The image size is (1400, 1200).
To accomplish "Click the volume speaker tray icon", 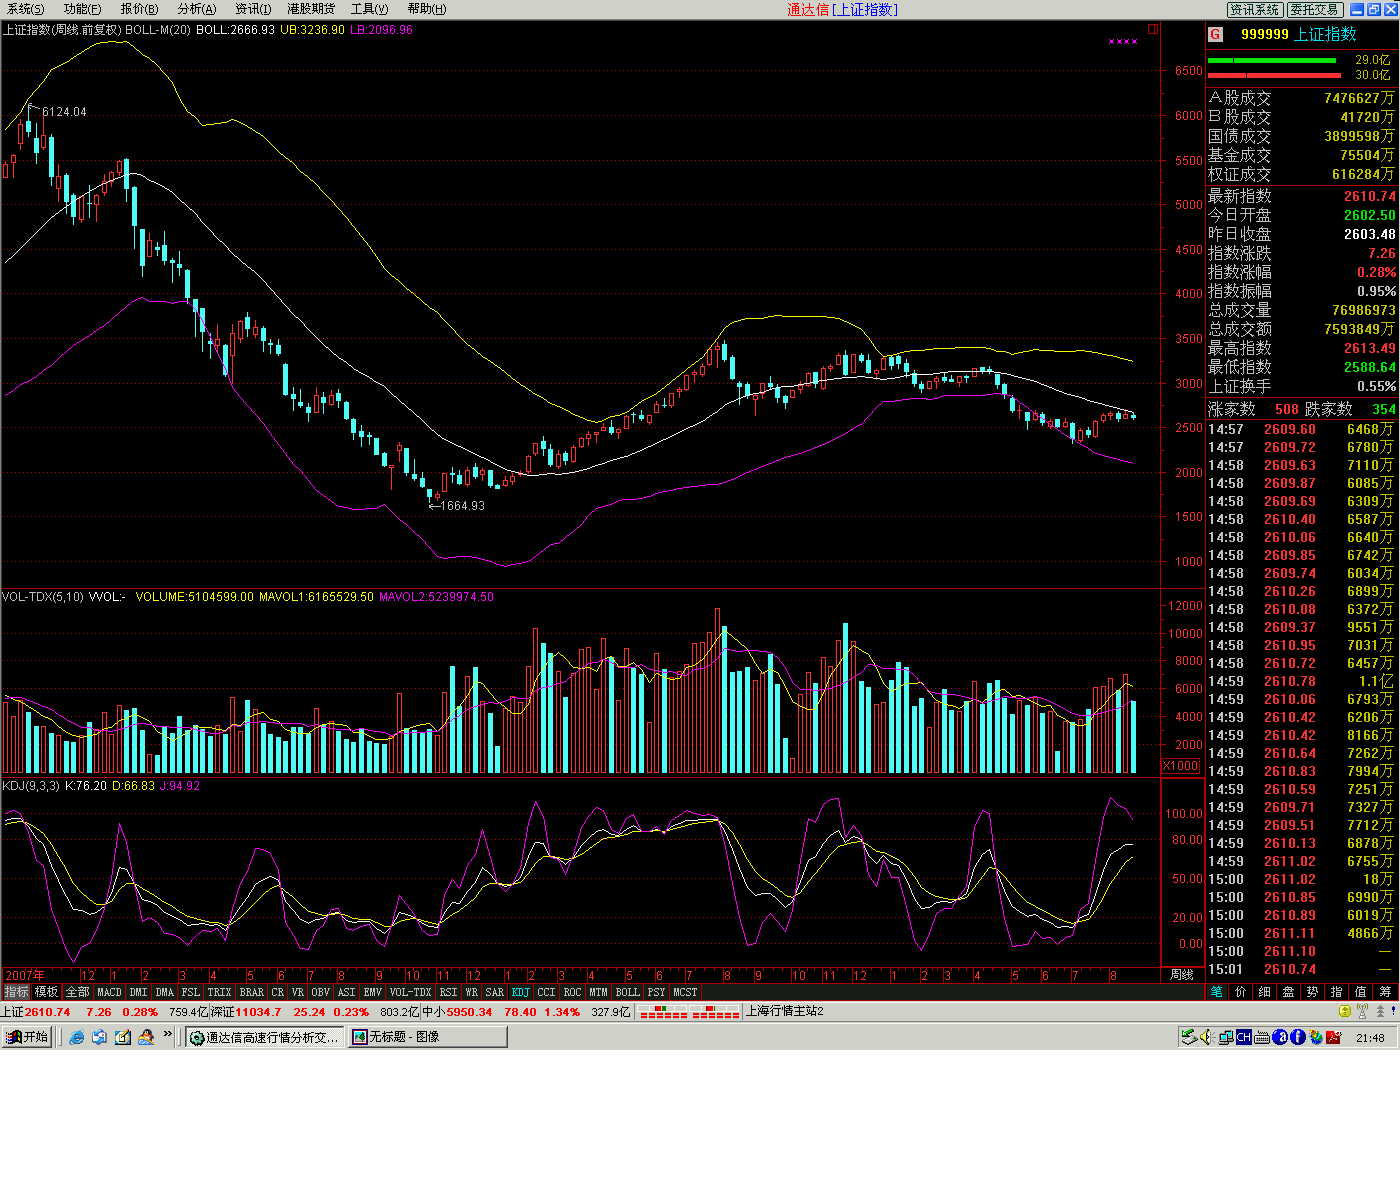I will click(x=1206, y=1037).
